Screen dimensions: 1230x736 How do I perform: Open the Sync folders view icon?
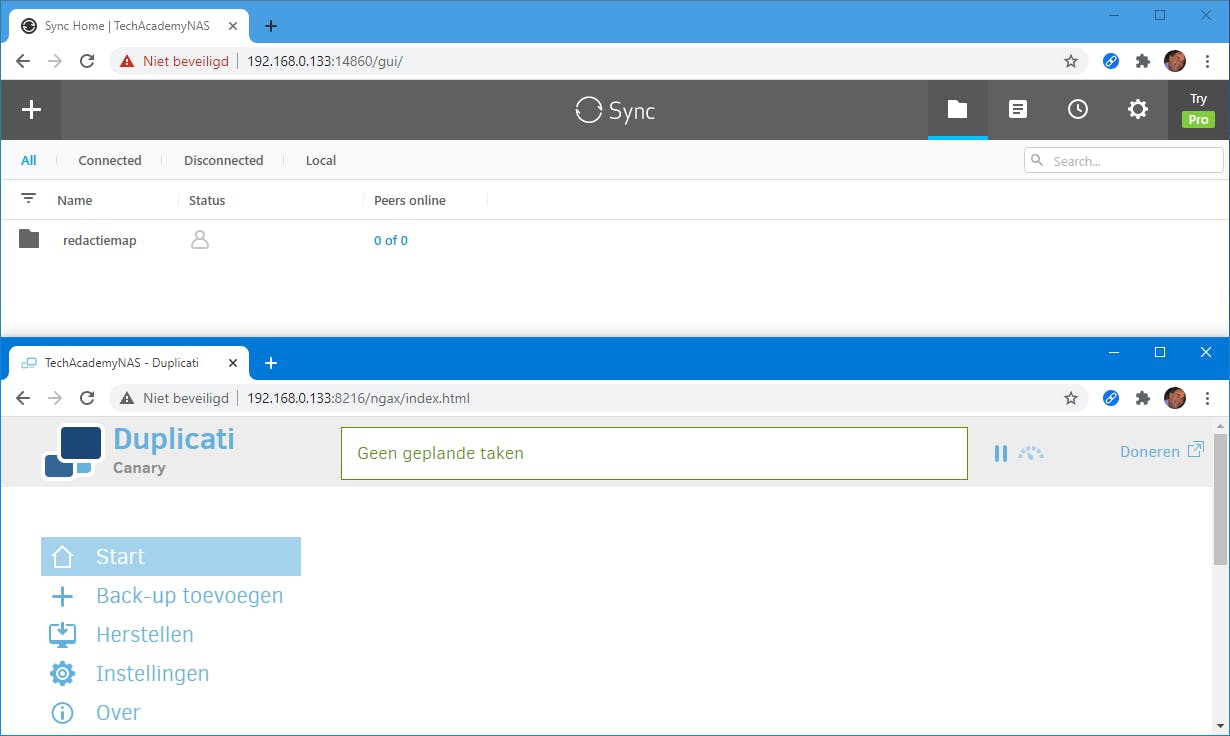(958, 110)
